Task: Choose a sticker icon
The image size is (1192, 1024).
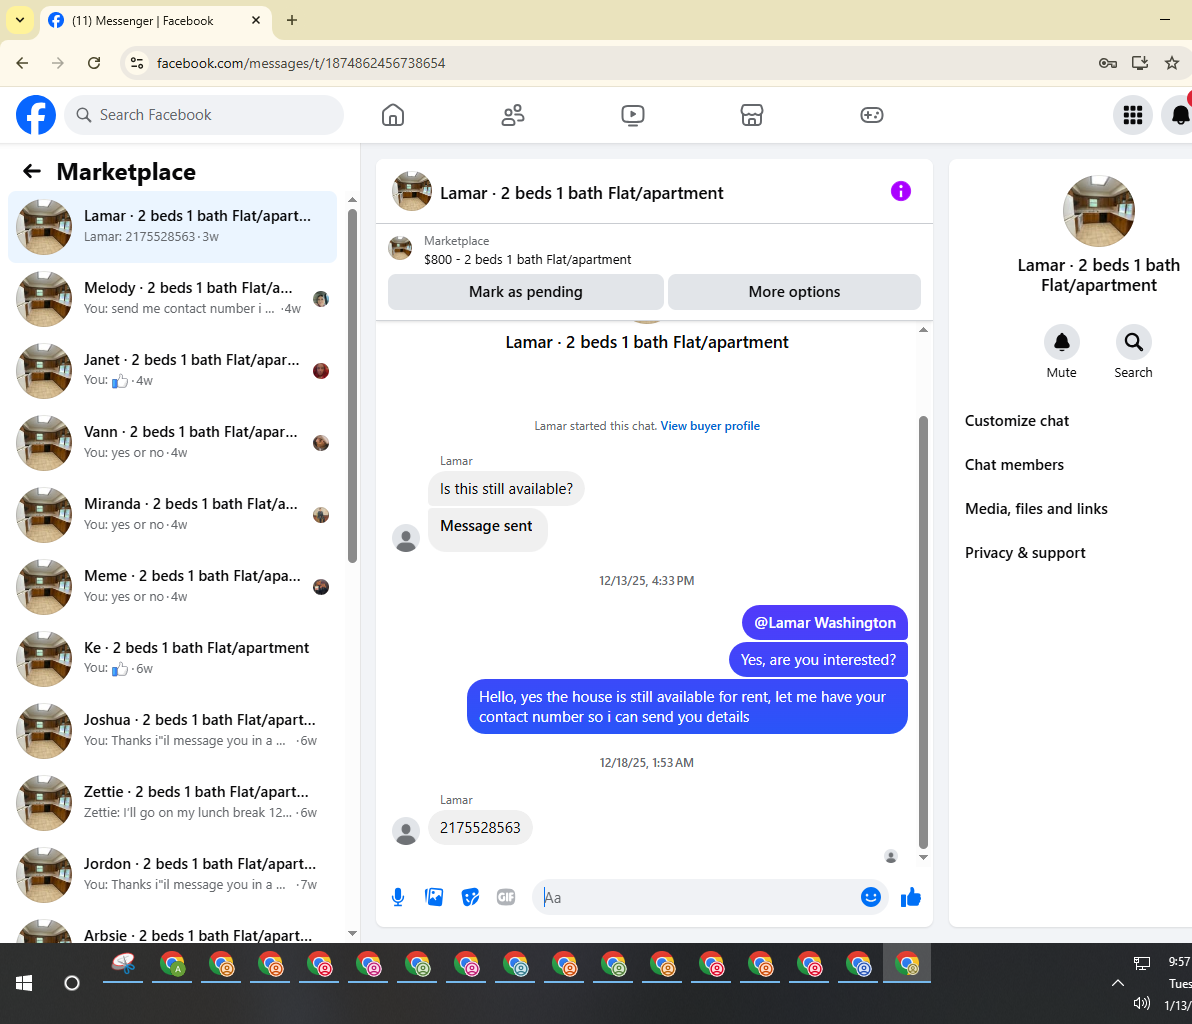Action: pos(471,898)
